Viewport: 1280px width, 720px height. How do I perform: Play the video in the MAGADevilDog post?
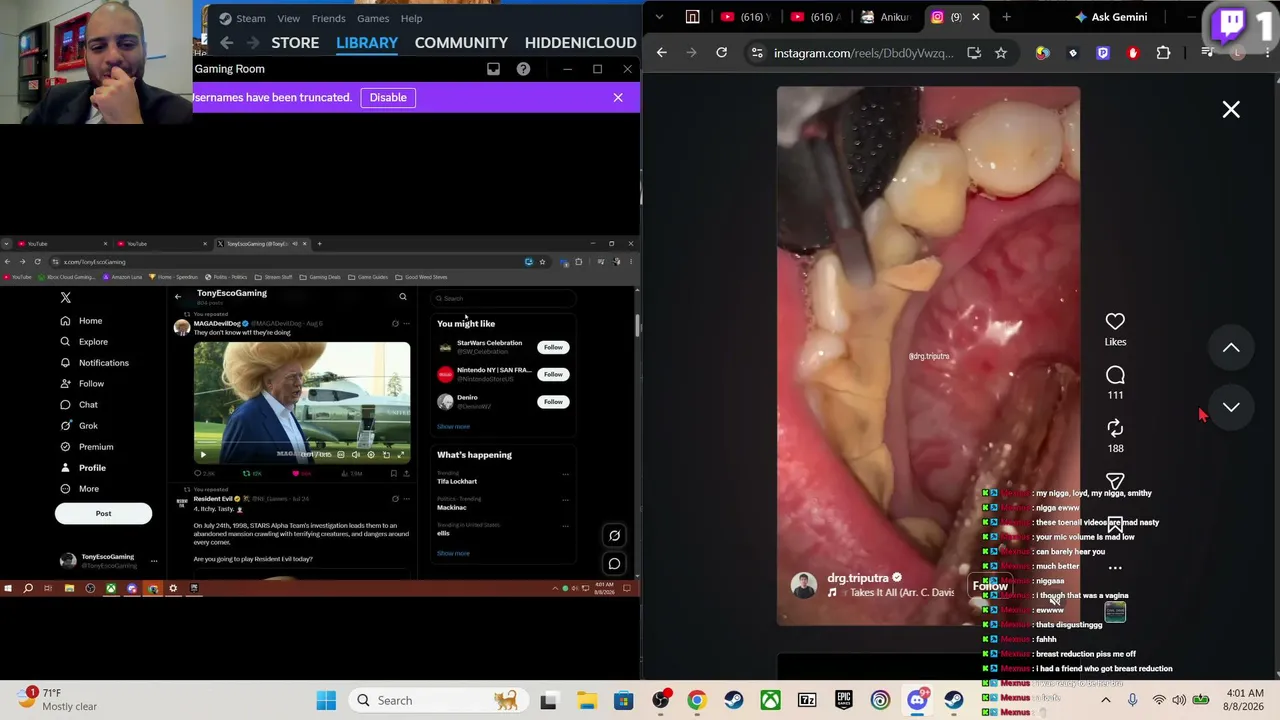tap(203, 455)
